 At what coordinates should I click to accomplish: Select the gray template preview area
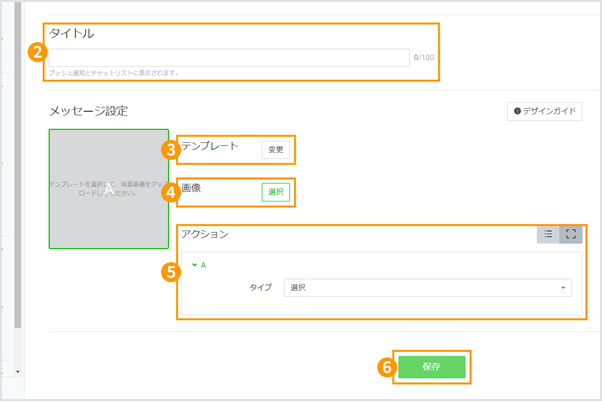point(109,188)
